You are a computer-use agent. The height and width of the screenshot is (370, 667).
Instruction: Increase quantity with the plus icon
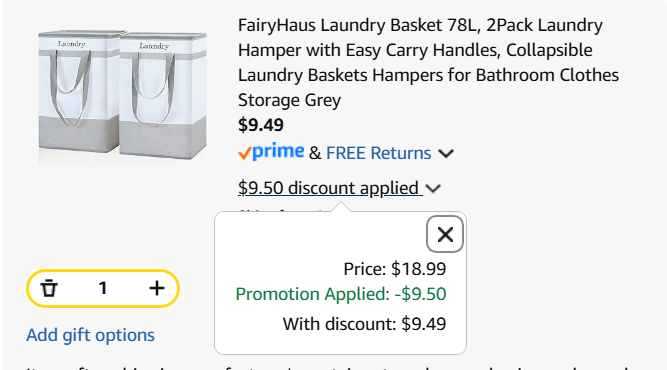(157, 288)
